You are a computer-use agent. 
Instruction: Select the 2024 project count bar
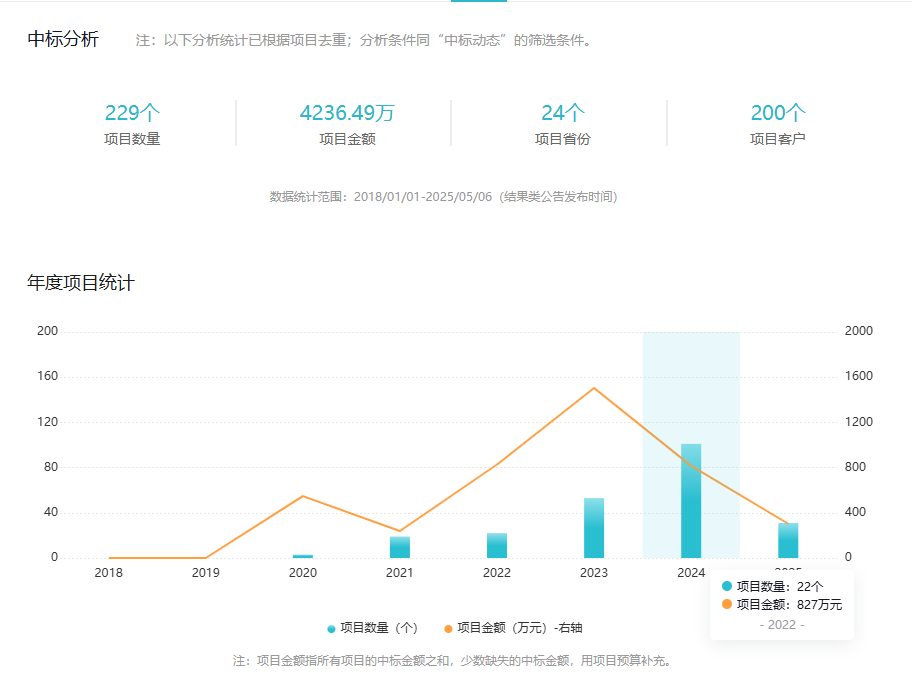pyautogui.click(x=691, y=501)
